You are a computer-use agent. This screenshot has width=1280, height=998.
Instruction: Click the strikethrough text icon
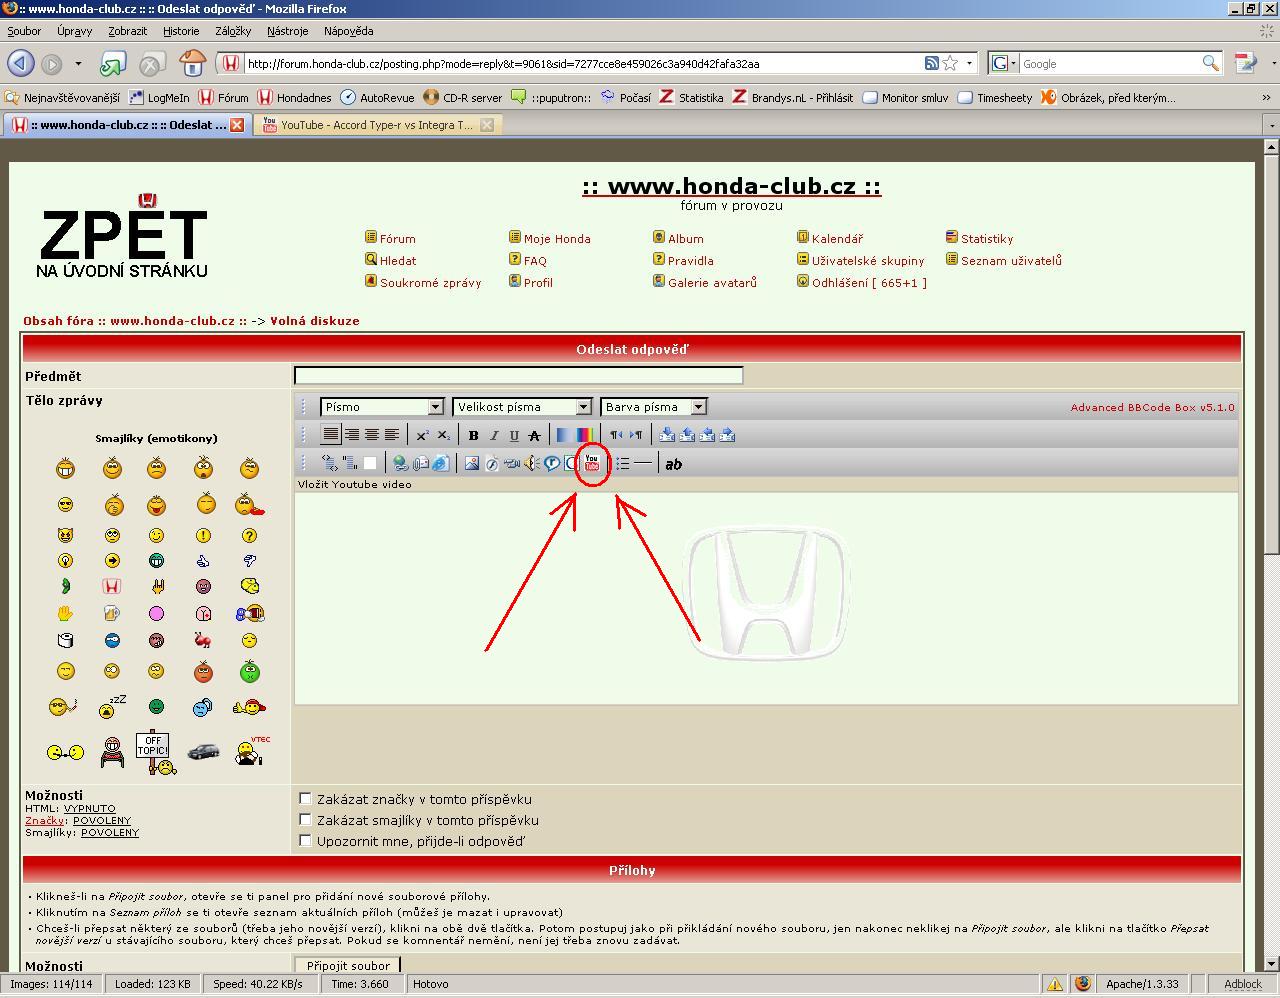tap(534, 435)
